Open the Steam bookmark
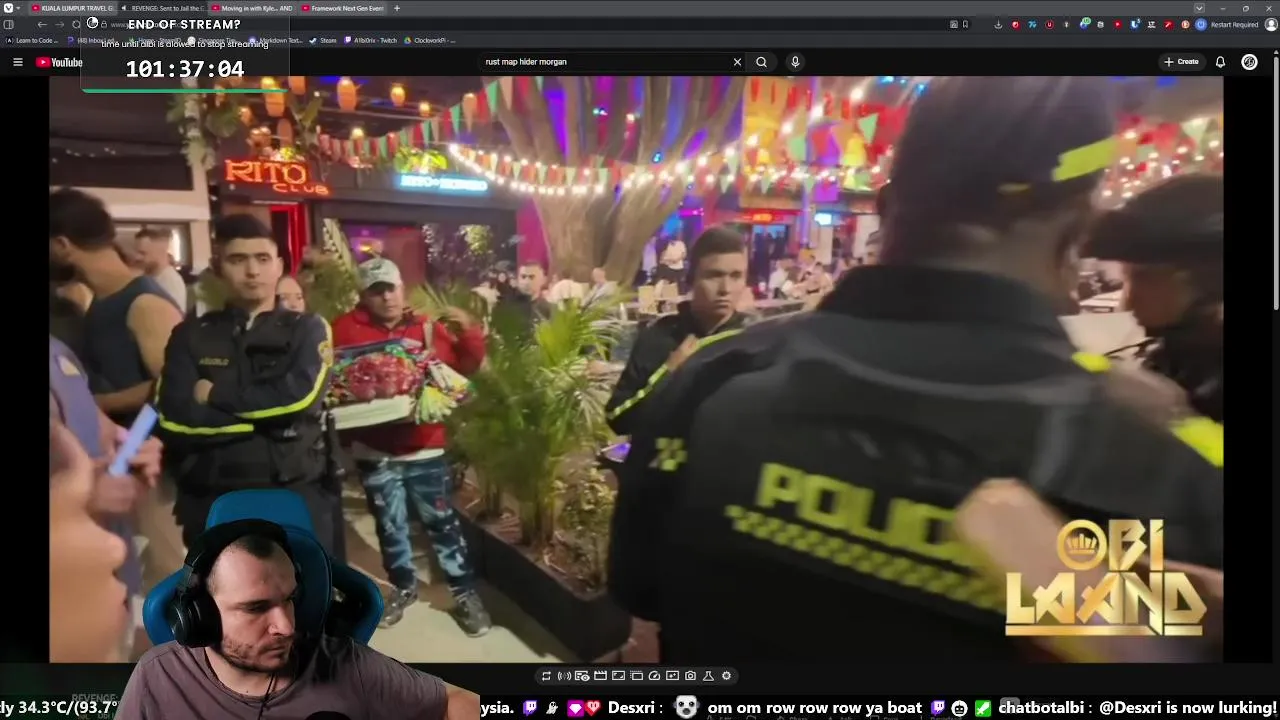 (323, 41)
